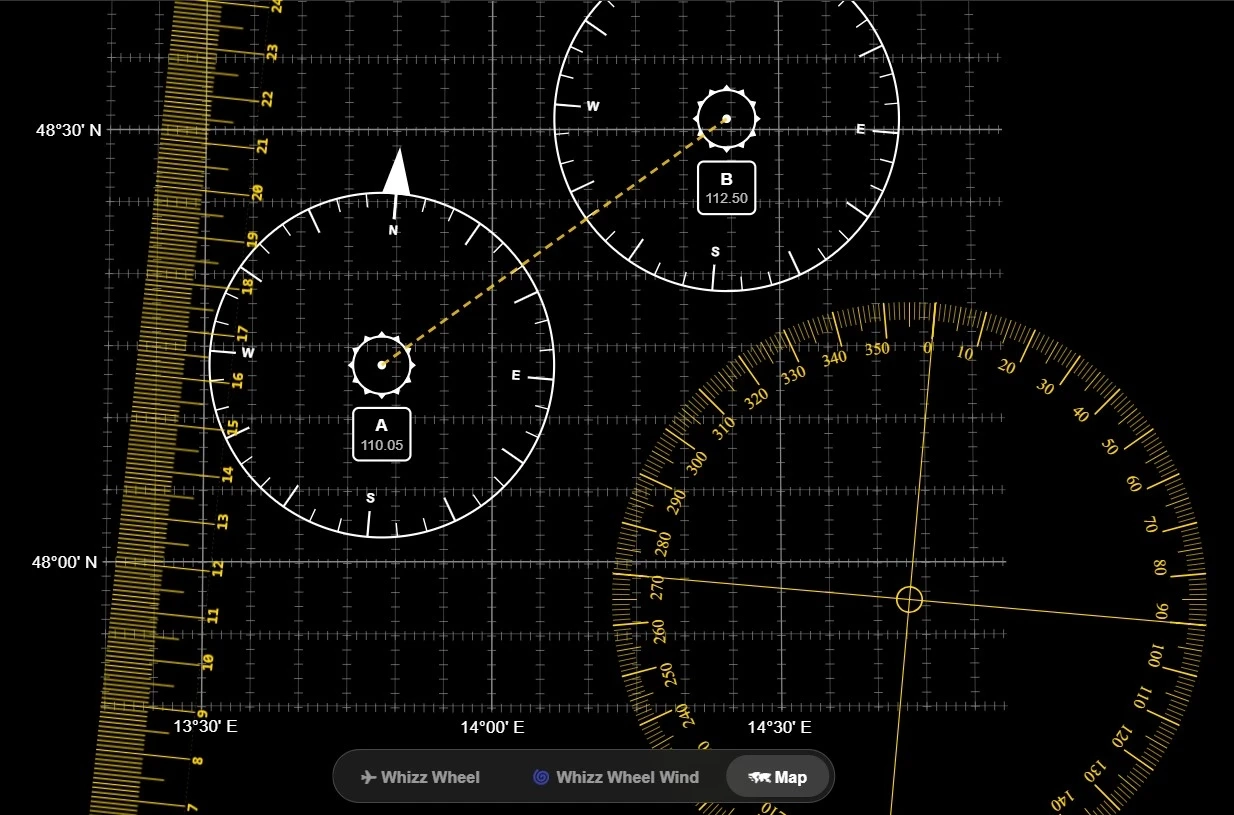Select VOR station B symbol
Screen dimensions: 1234x815
[727, 119]
